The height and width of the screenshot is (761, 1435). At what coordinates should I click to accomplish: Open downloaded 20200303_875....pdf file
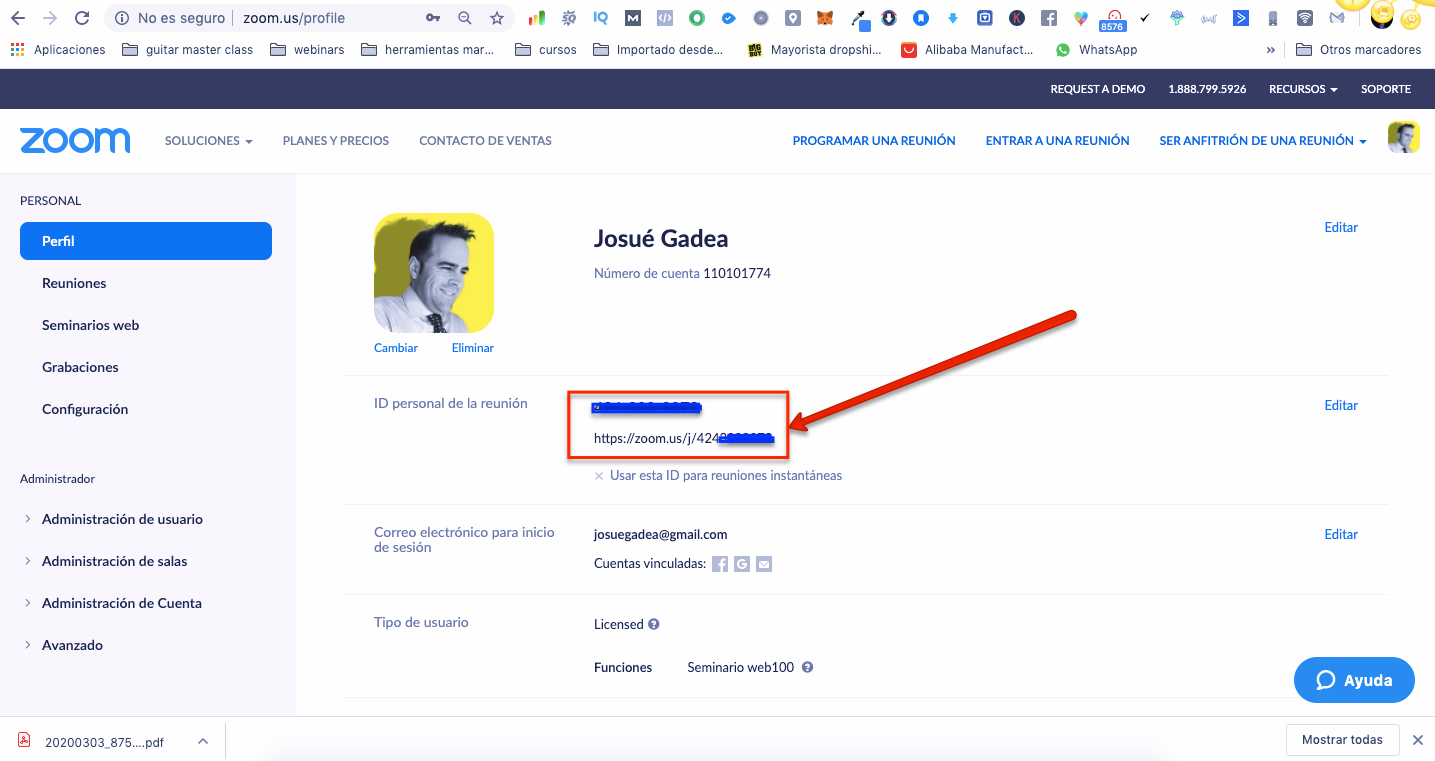click(105, 742)
